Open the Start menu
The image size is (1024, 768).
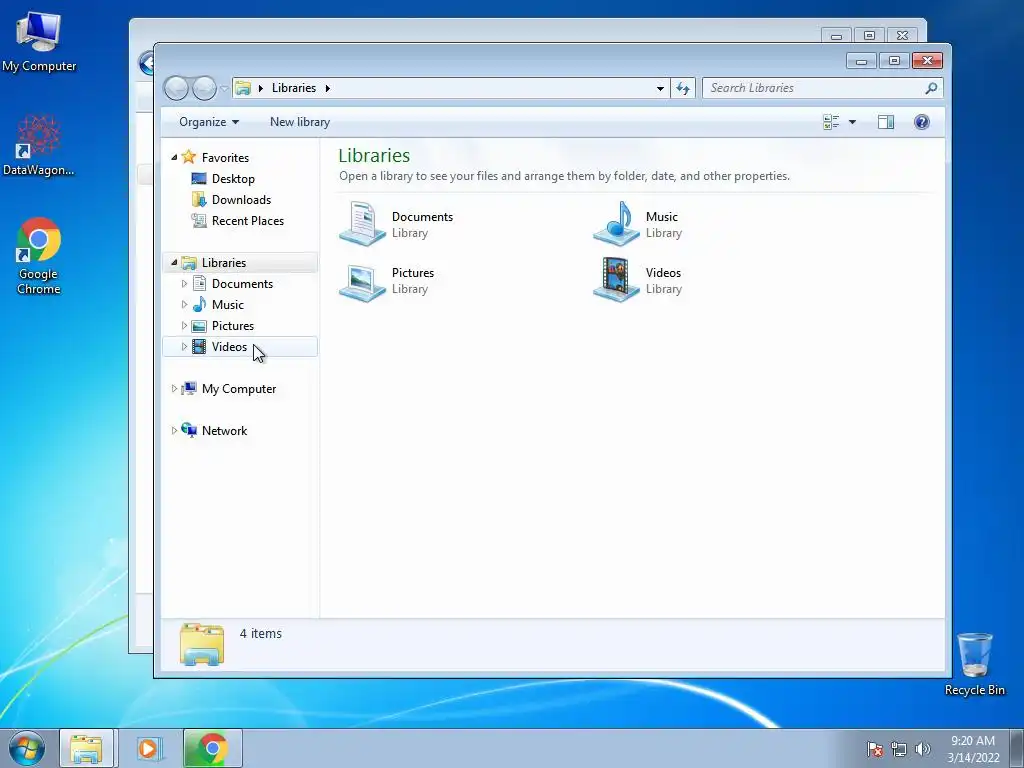click(x=27, y=748)
